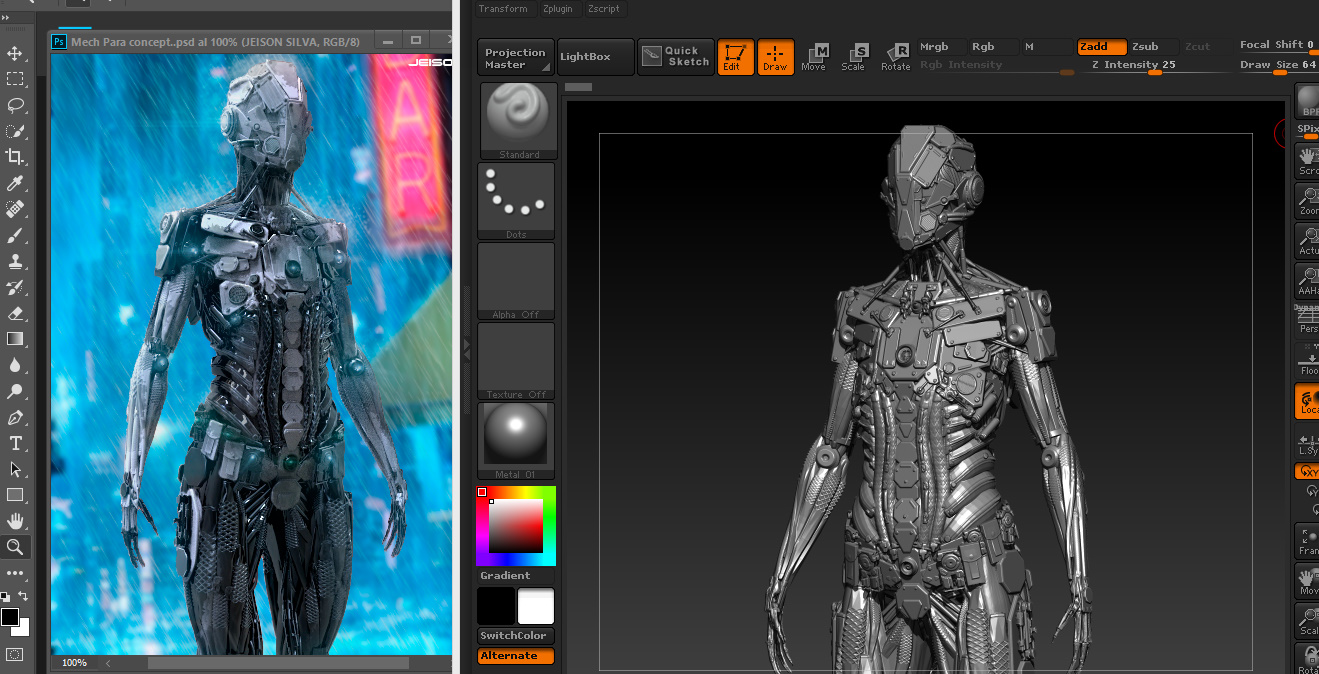Click Quick Sketch button
The width and height of the screenshot is (1319, 674).
click(676, 57)
